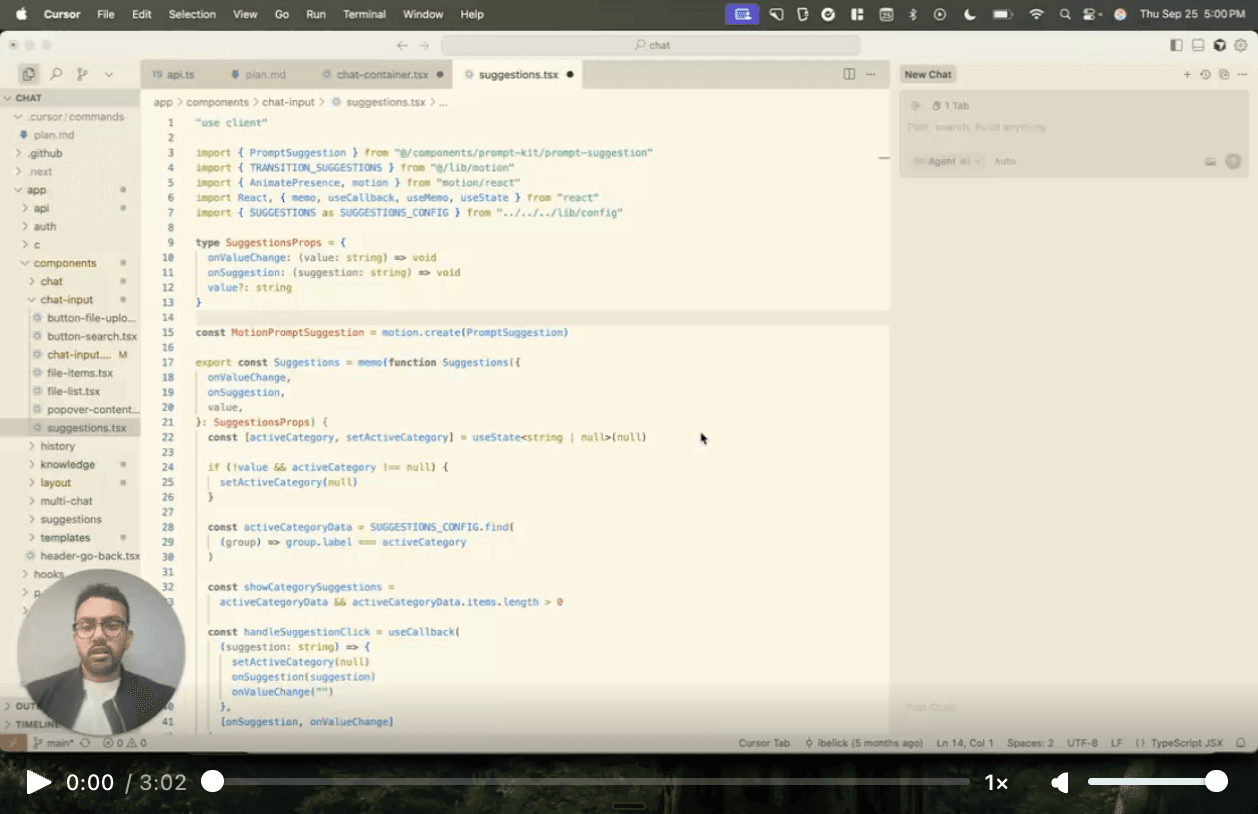Start a new chat with the plus icon
The height and width of the screenshot is (814, 1258).
tap(1187, 75)
